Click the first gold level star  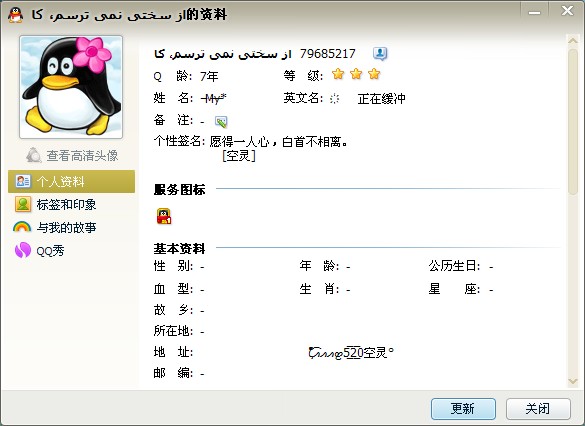338,74
